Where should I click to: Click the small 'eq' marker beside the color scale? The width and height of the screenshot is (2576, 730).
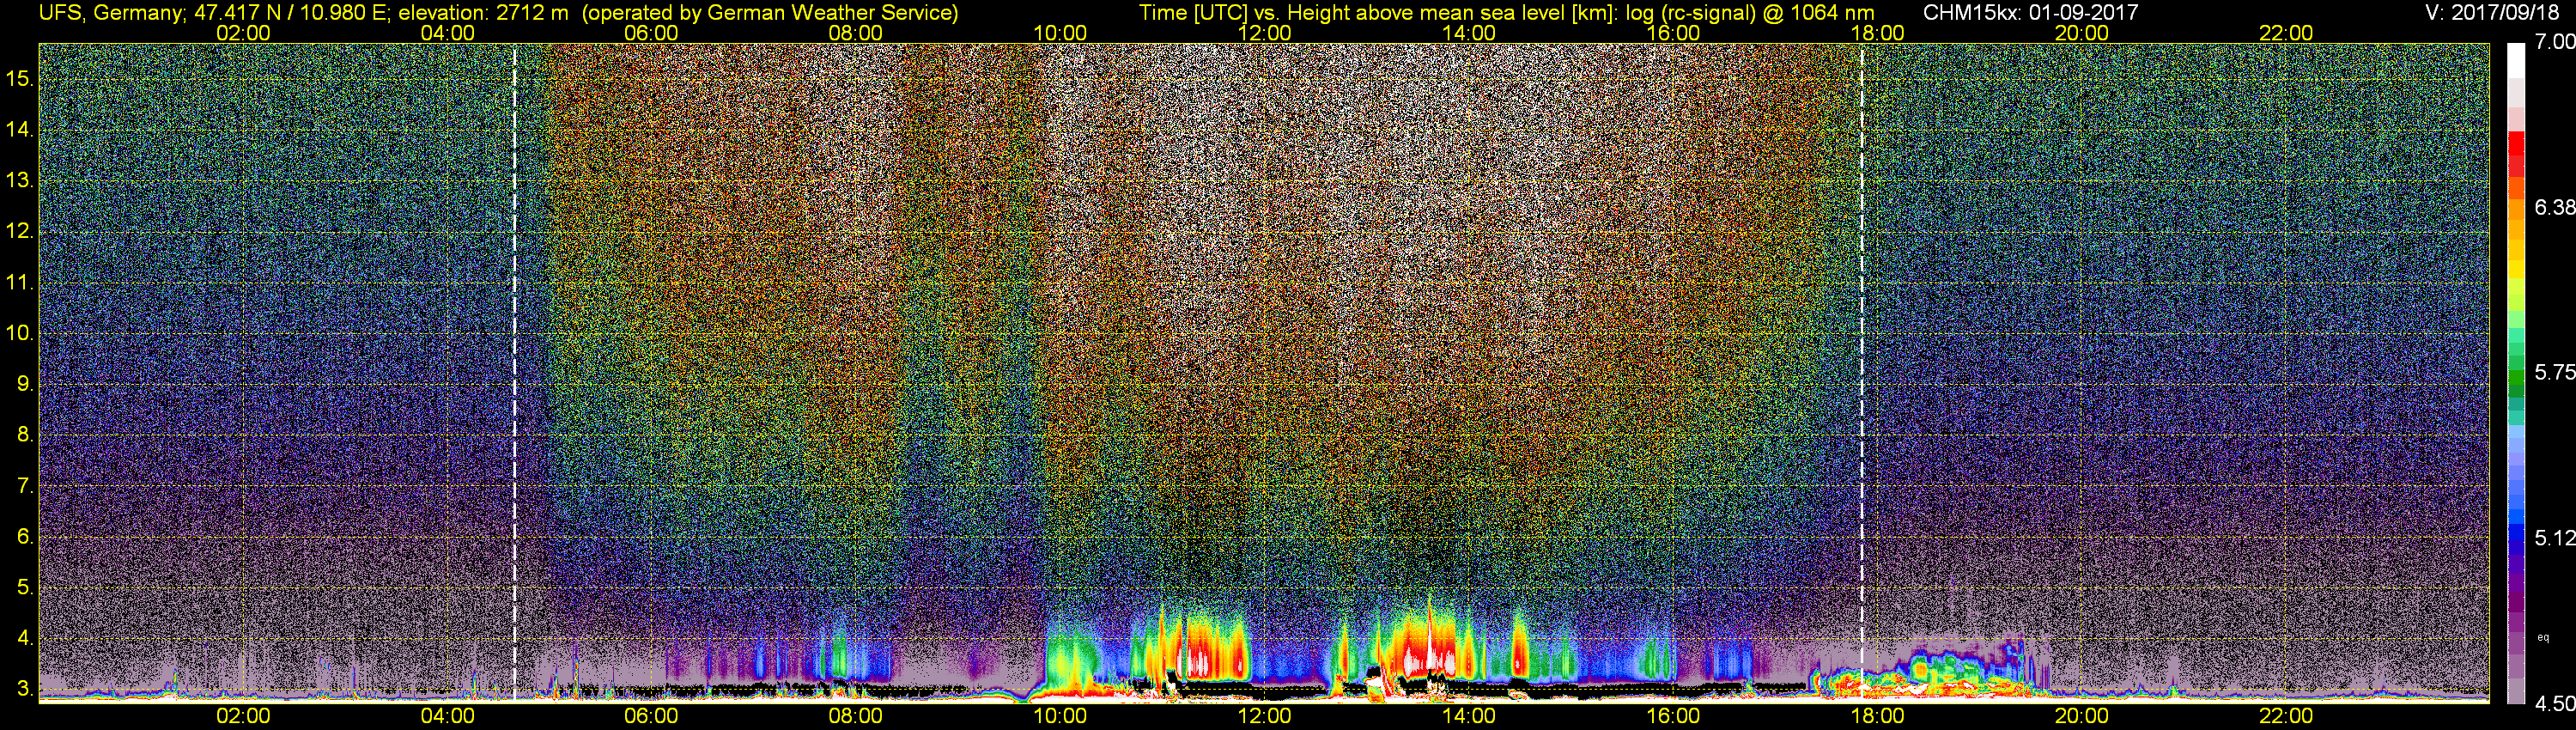[x=2543, y=637]
